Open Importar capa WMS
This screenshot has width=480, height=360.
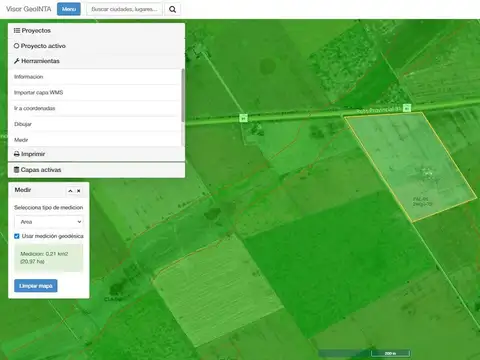(x=94, y=92)
